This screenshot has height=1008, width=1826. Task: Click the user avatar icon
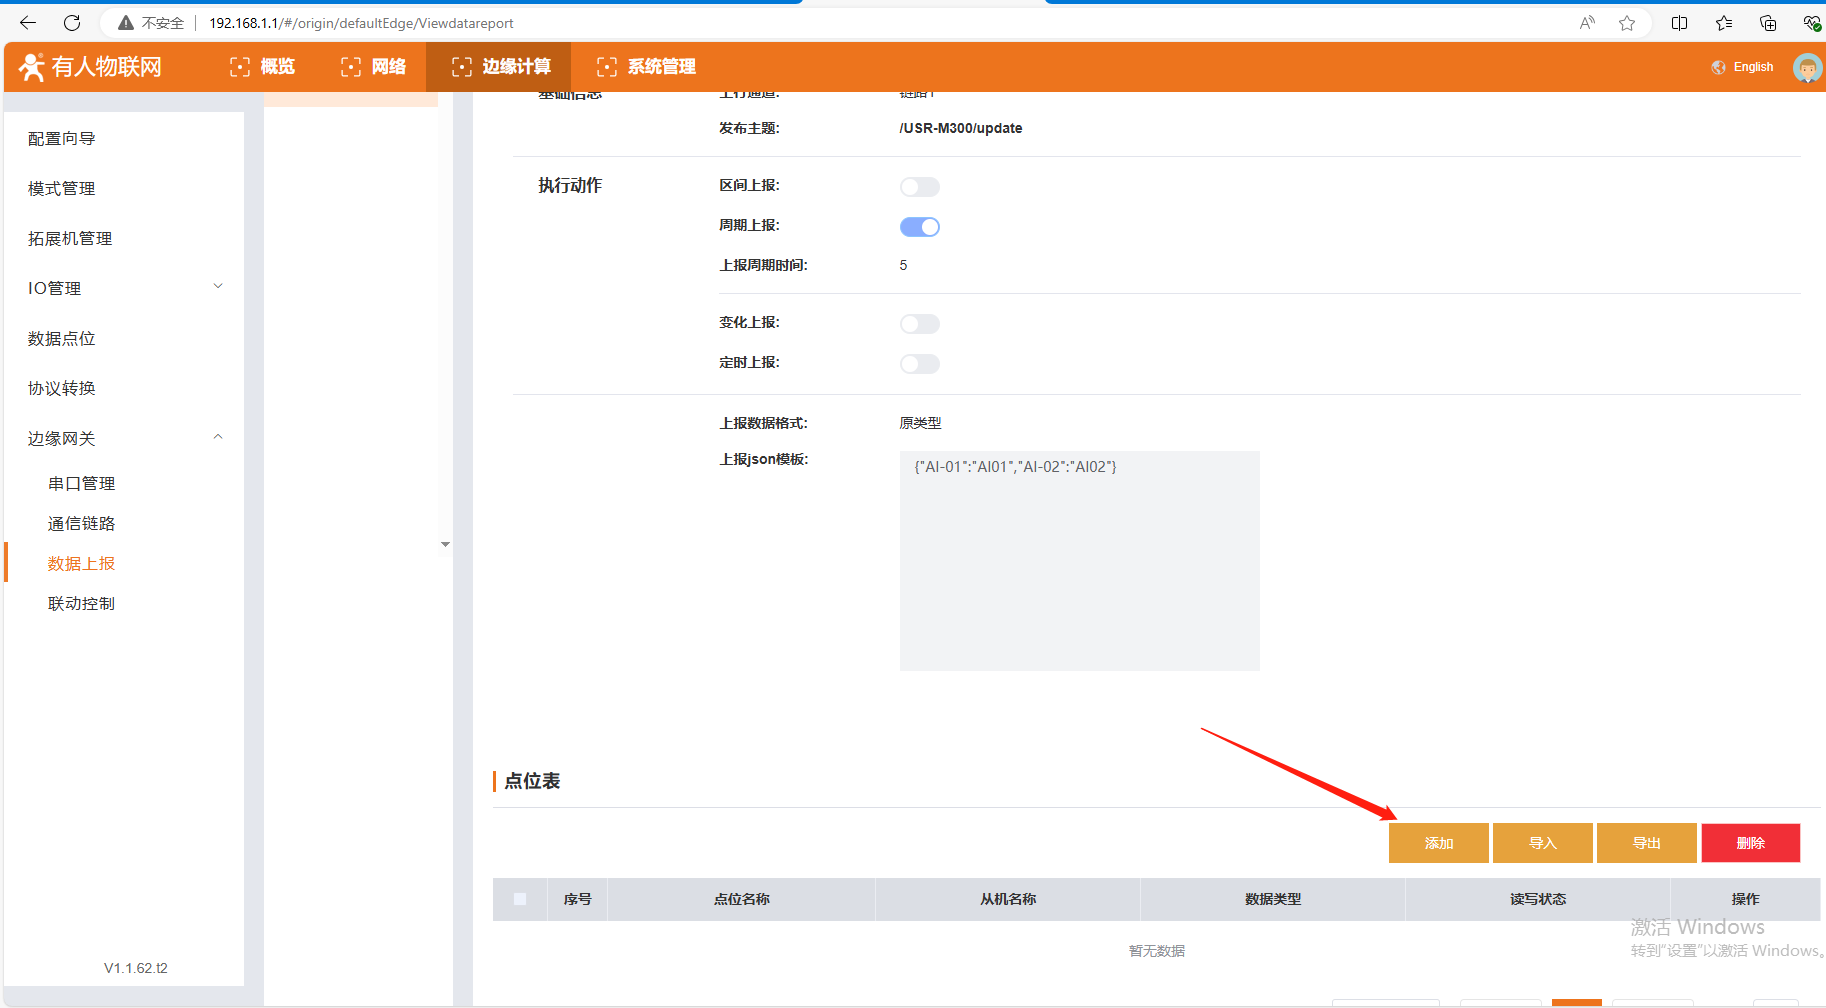(1807, 68)
